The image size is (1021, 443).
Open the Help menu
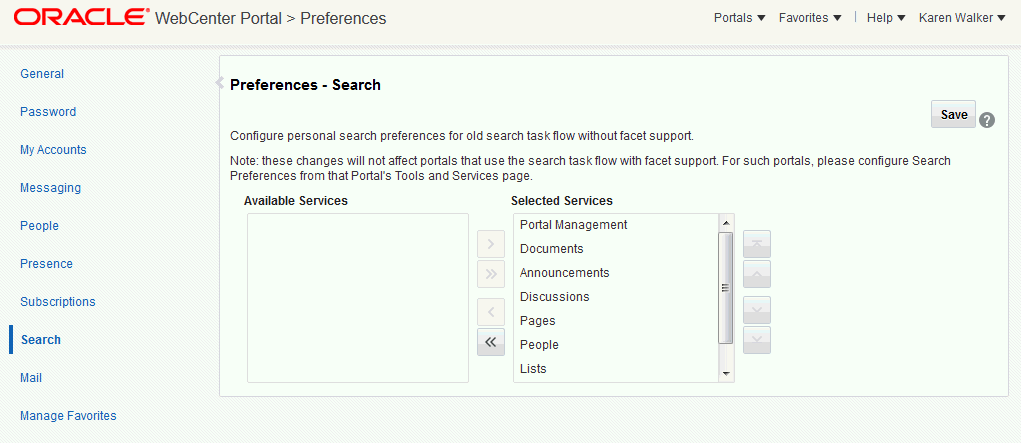point(886,18)
